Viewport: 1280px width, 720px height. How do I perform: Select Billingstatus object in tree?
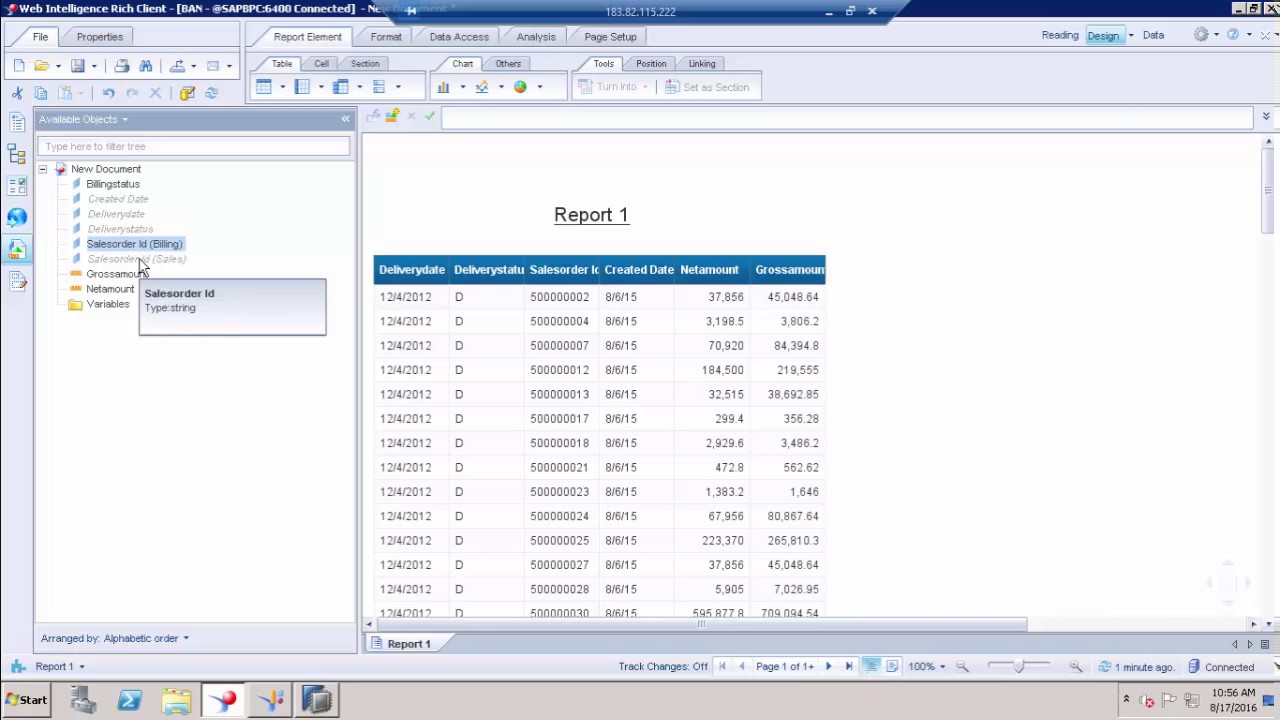[113, 184]
